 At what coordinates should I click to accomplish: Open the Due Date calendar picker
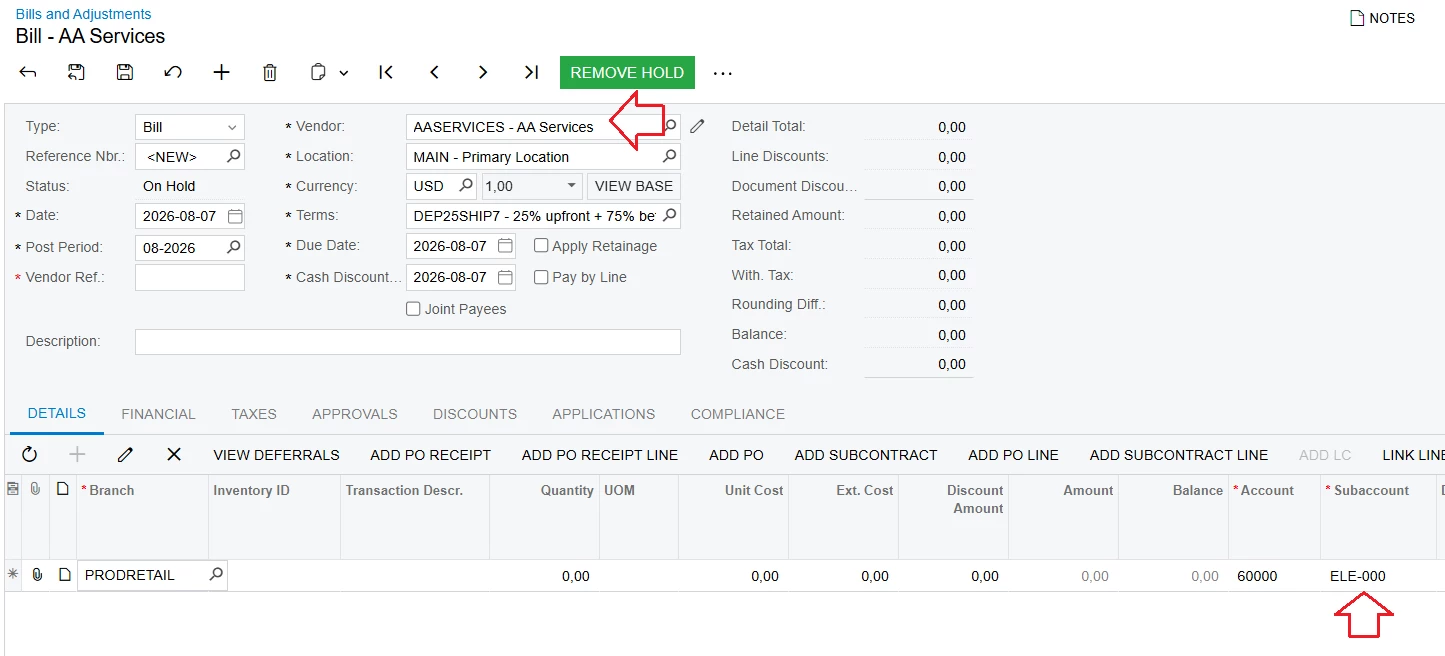[506, 245]
